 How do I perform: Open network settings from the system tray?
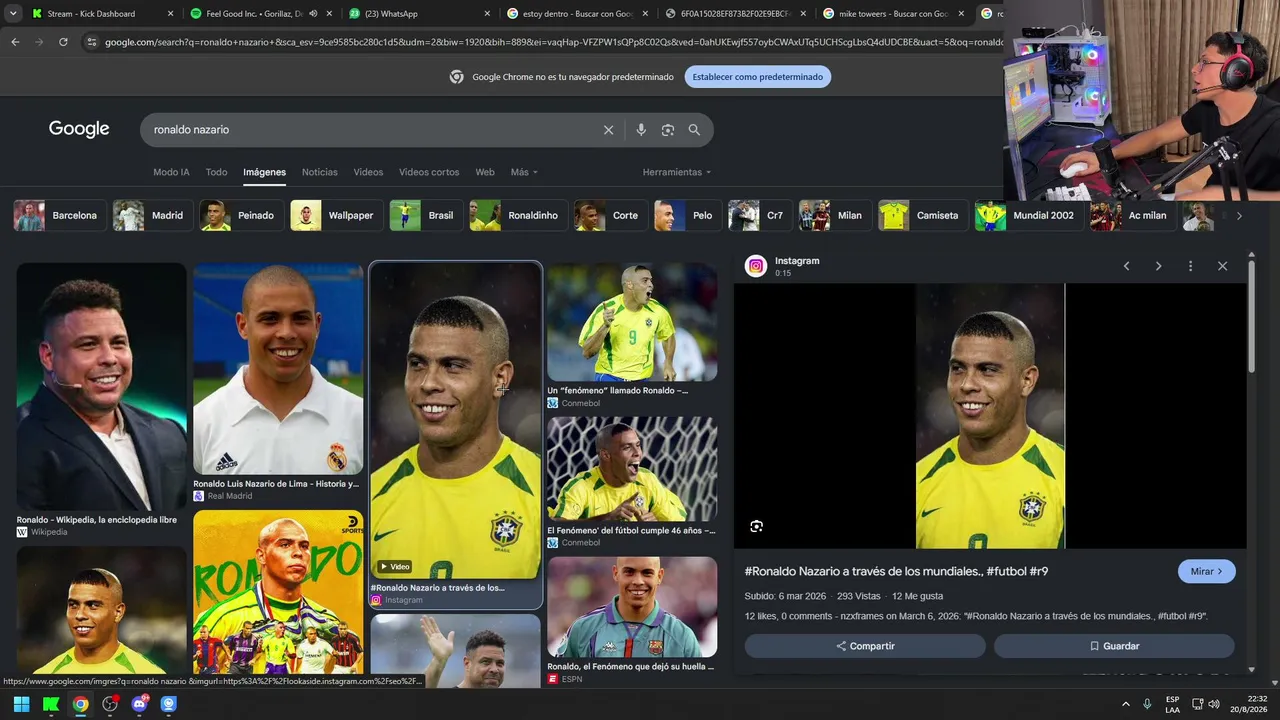click(x=1197, y=704)
